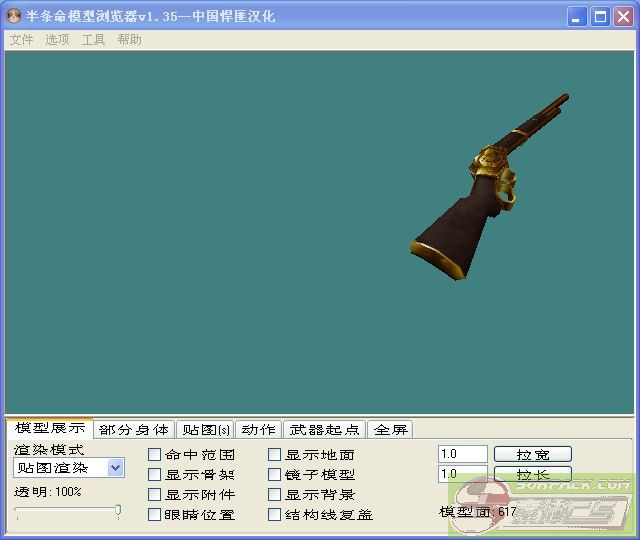The height and width of the screenshot is (540, 640).
Task: Switch to the 动作 tab
Action: click(258, 430)
